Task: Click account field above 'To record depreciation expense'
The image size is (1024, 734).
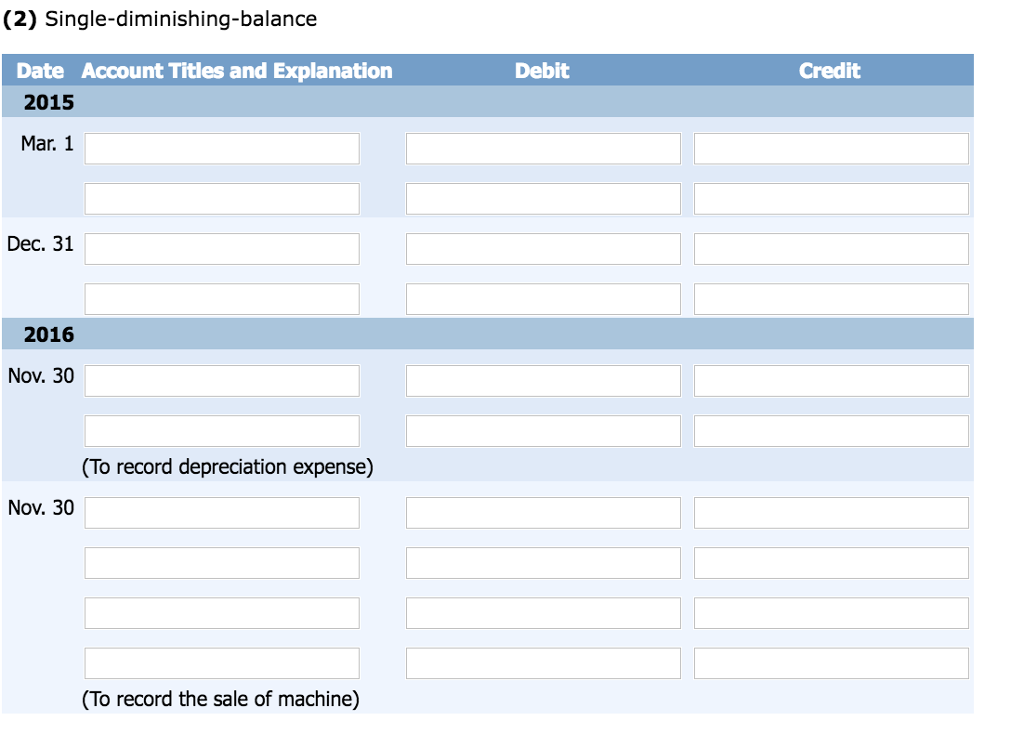Action: pyautogui.click(x=222, y=431)
